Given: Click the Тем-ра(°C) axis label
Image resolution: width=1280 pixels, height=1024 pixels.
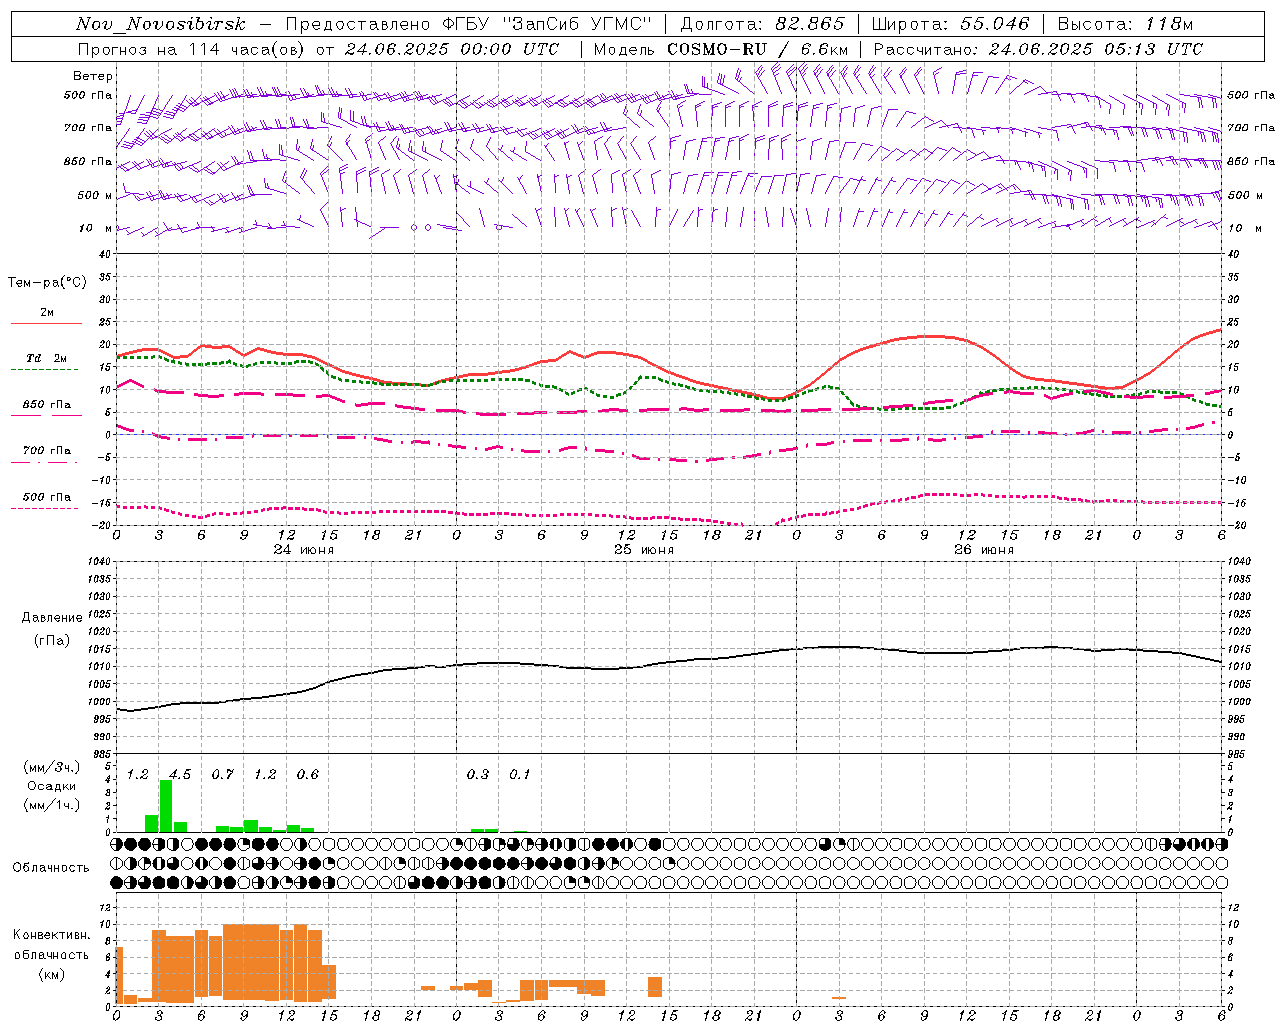Looking at the screenshot, I should [47, 283].
